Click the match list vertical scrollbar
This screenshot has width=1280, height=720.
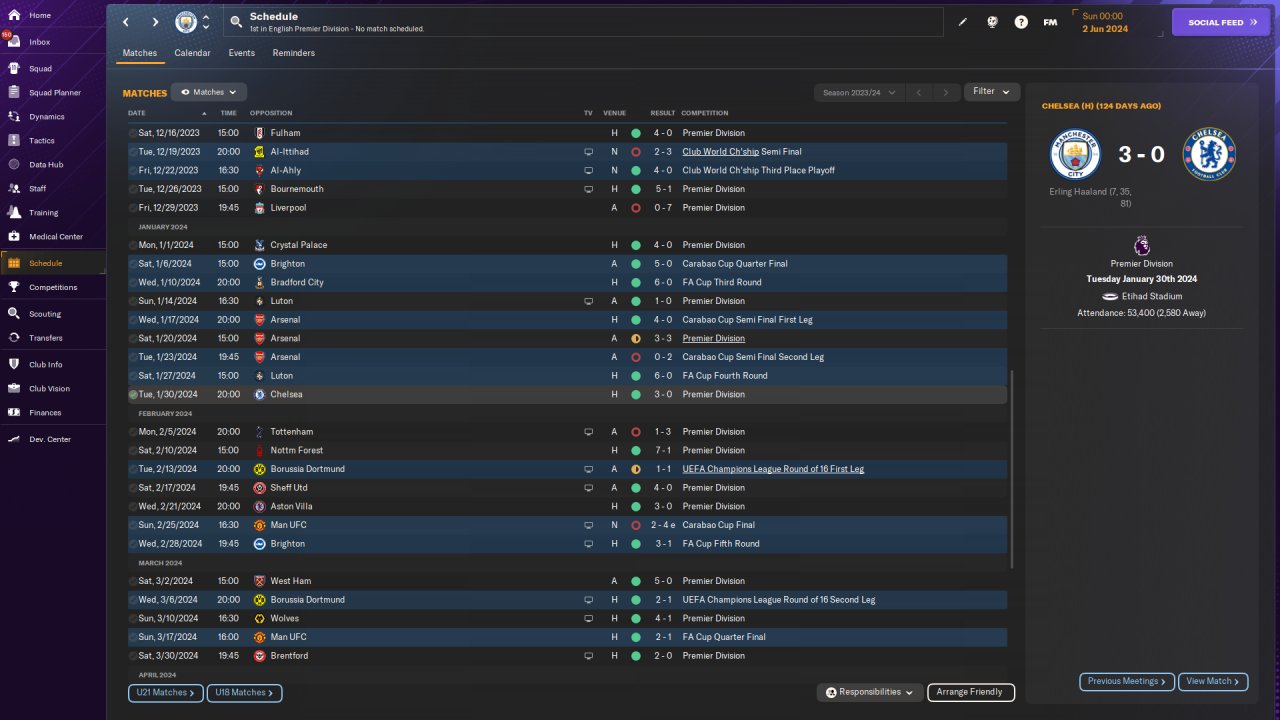pyautogui.click(x=1012, y=468)
